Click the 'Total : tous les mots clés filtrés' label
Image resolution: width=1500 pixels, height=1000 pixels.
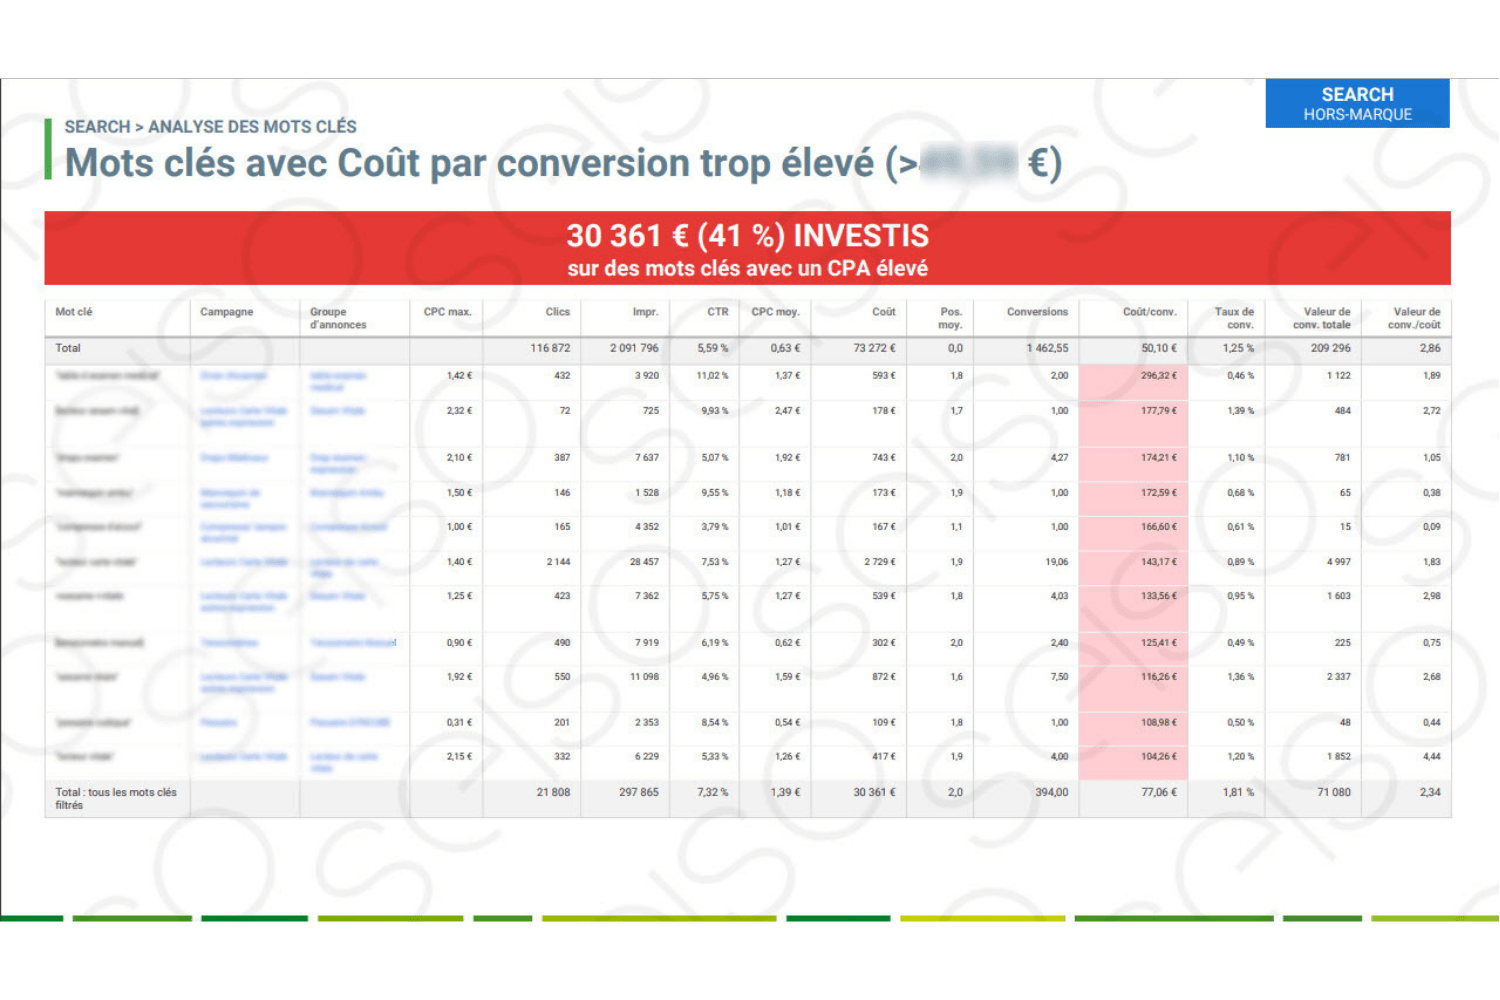click(116, 798)
